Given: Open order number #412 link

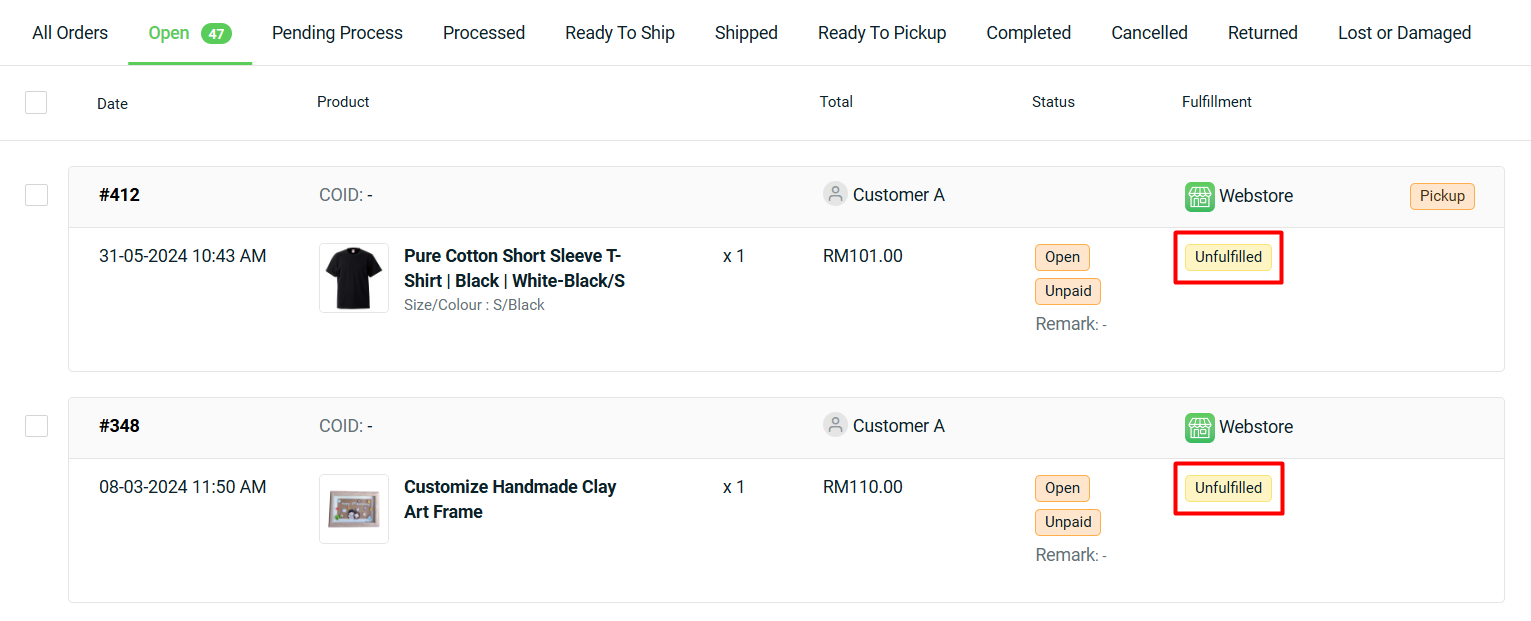Looking at the screenshot, I should [119, 195].
